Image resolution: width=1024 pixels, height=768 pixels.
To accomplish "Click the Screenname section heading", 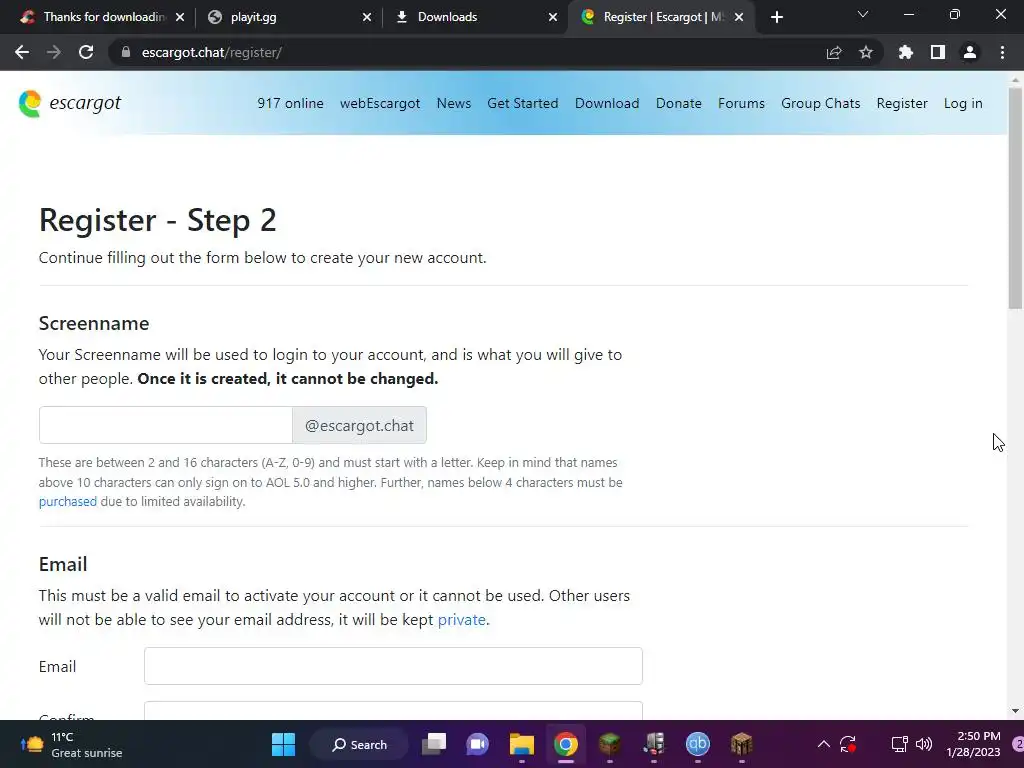I will point(94,323).
